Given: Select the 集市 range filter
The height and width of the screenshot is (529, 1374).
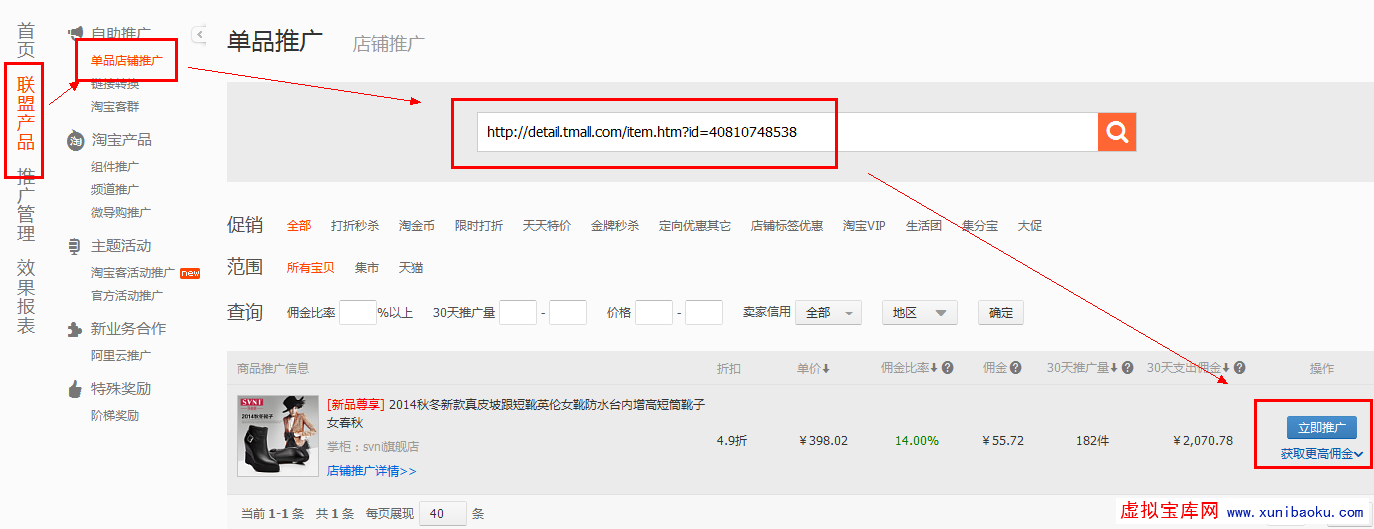Looking at the screenshot, I should tap(367, 267).
